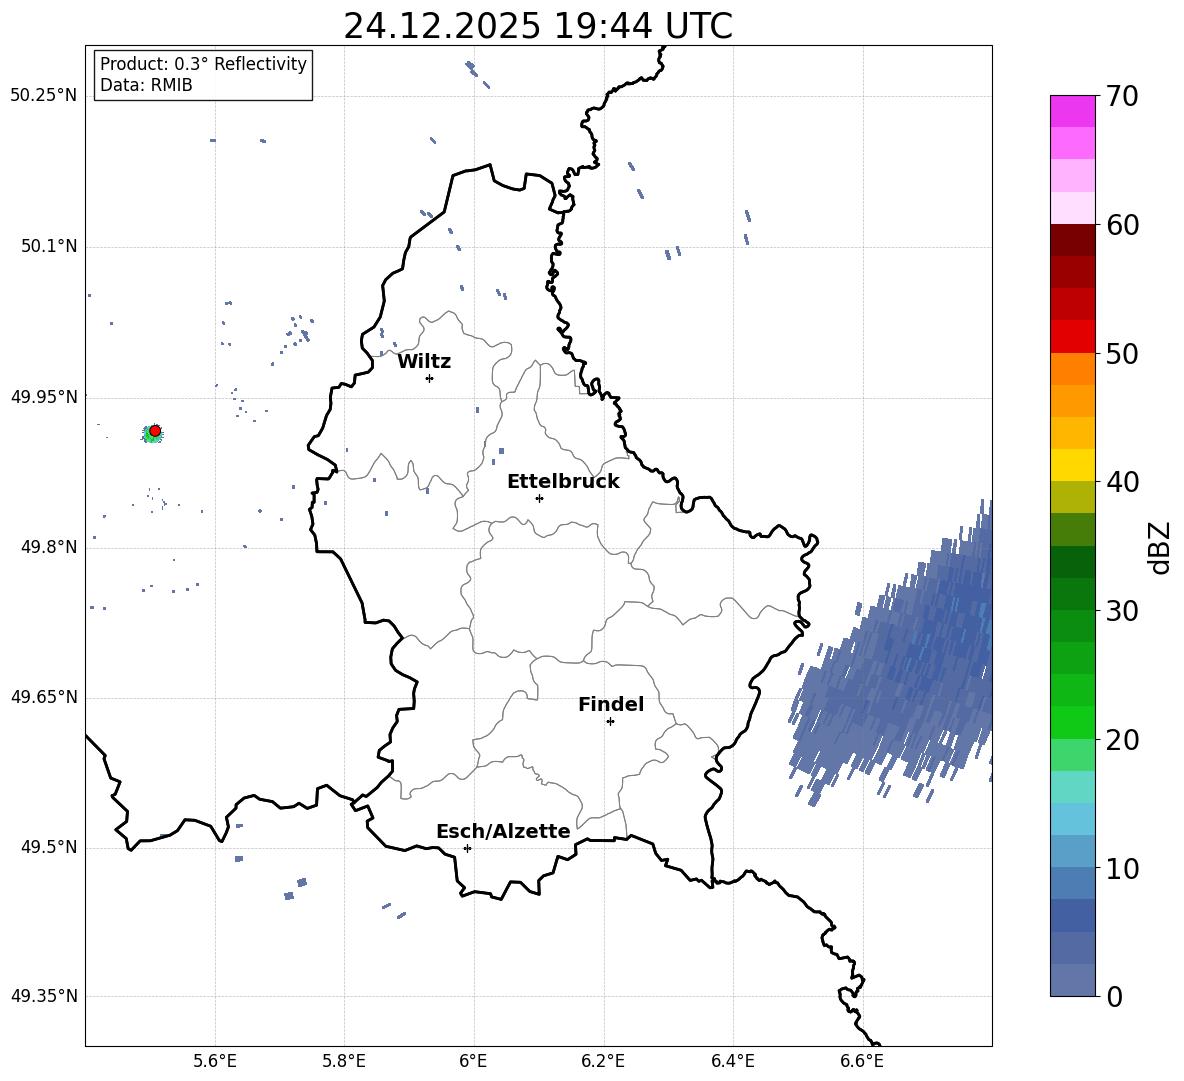Click the Esch/Alzette station cross marker
The height and width of the screenshot is (1081, 1184).
tap(467, 848)
